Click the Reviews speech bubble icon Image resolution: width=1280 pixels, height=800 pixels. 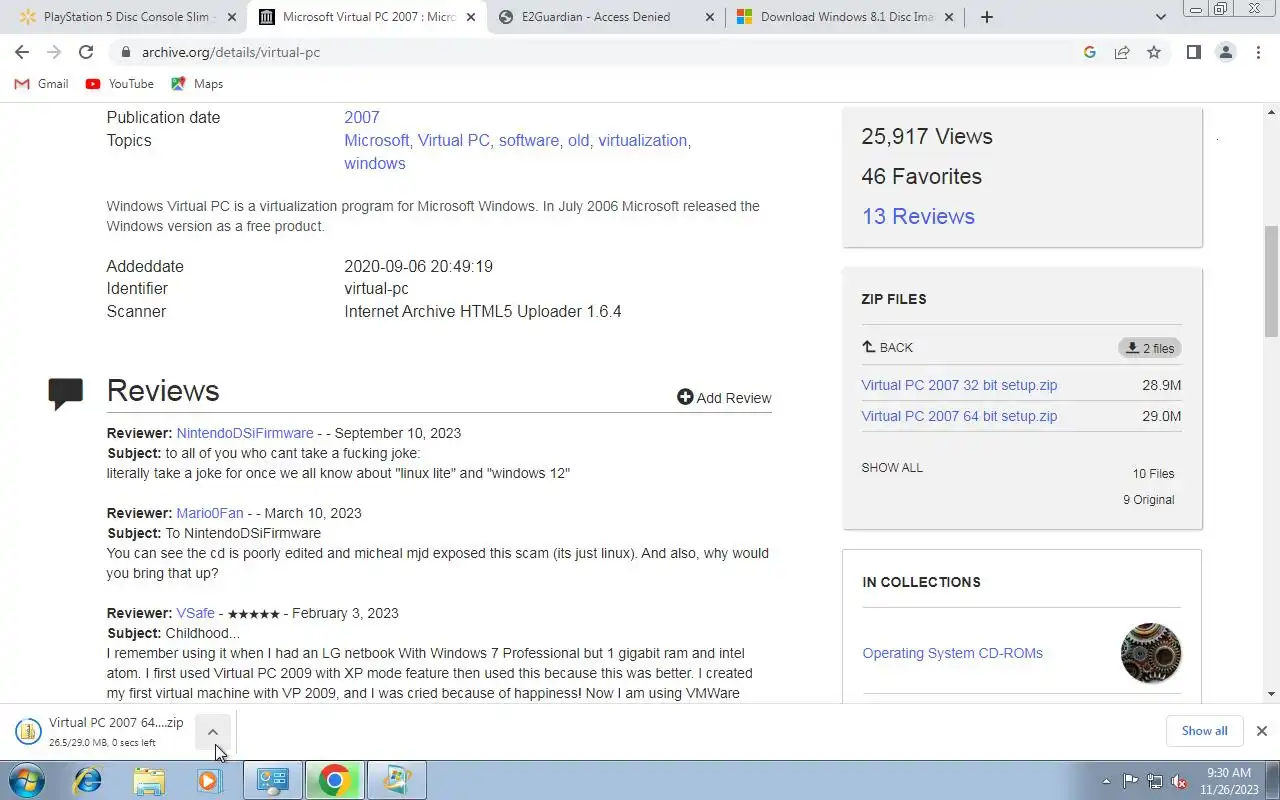[66, 393]
